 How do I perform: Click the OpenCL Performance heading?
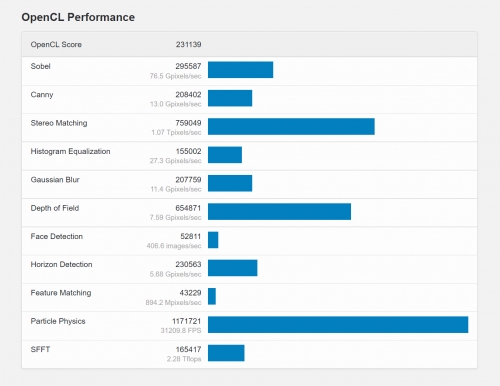click(x=78, y=17)
